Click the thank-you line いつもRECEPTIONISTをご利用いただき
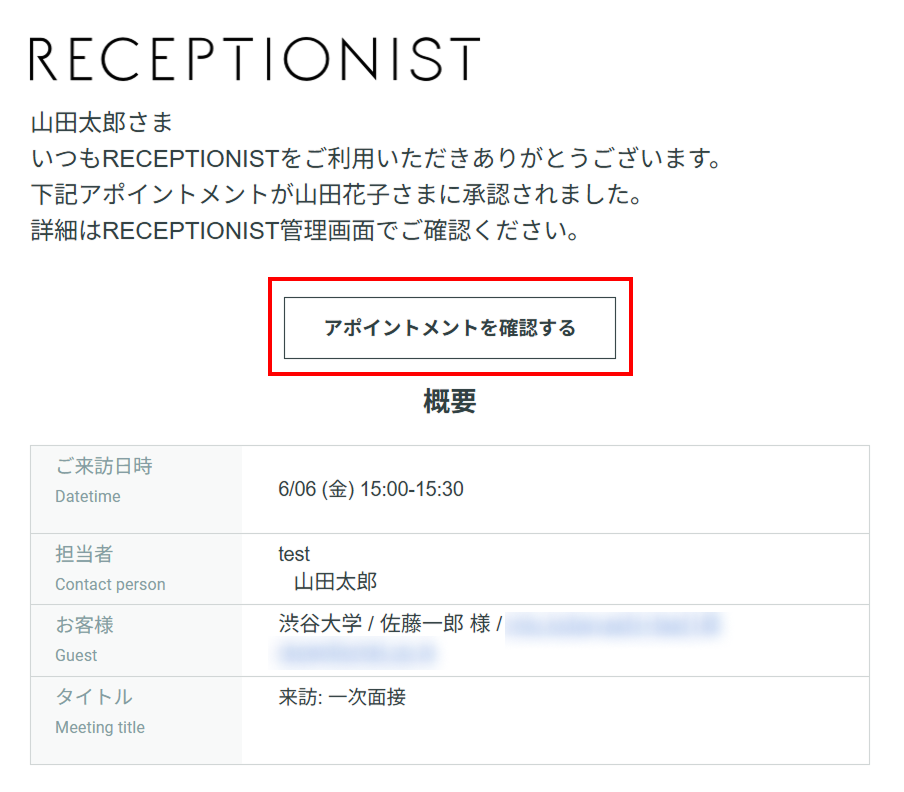 coord(376,159)
